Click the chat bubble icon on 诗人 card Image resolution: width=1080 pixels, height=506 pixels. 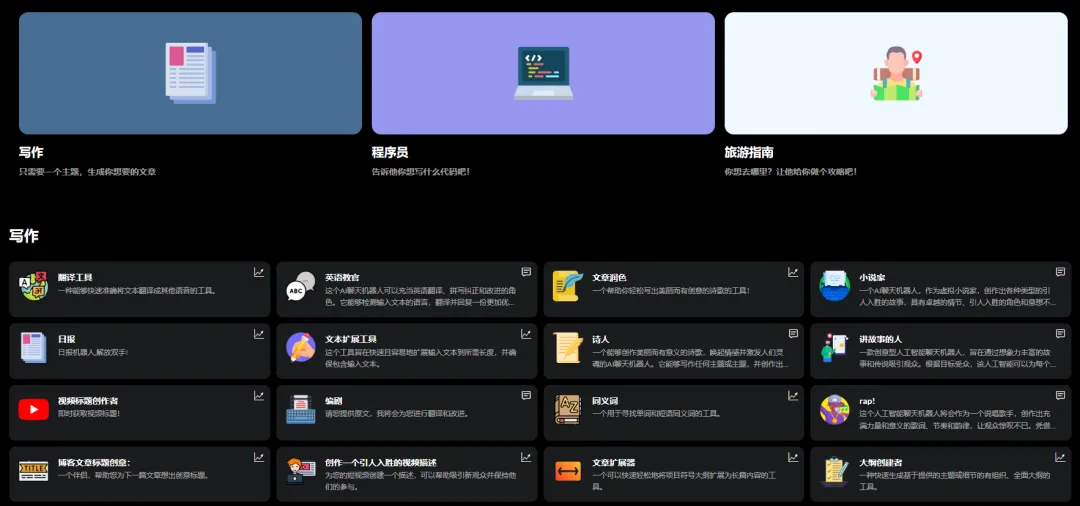tap(793, 334)
